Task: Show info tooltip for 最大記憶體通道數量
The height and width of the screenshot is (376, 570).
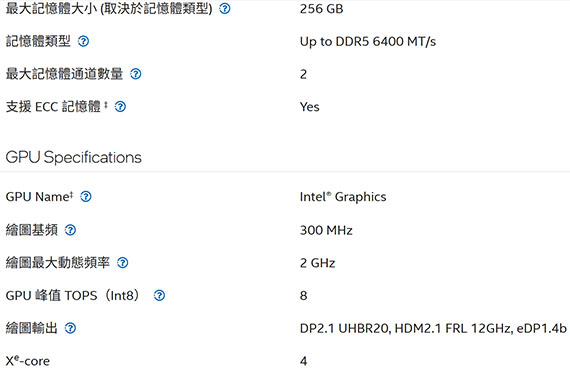Action: pyautogui.click(x=136, y=74)
